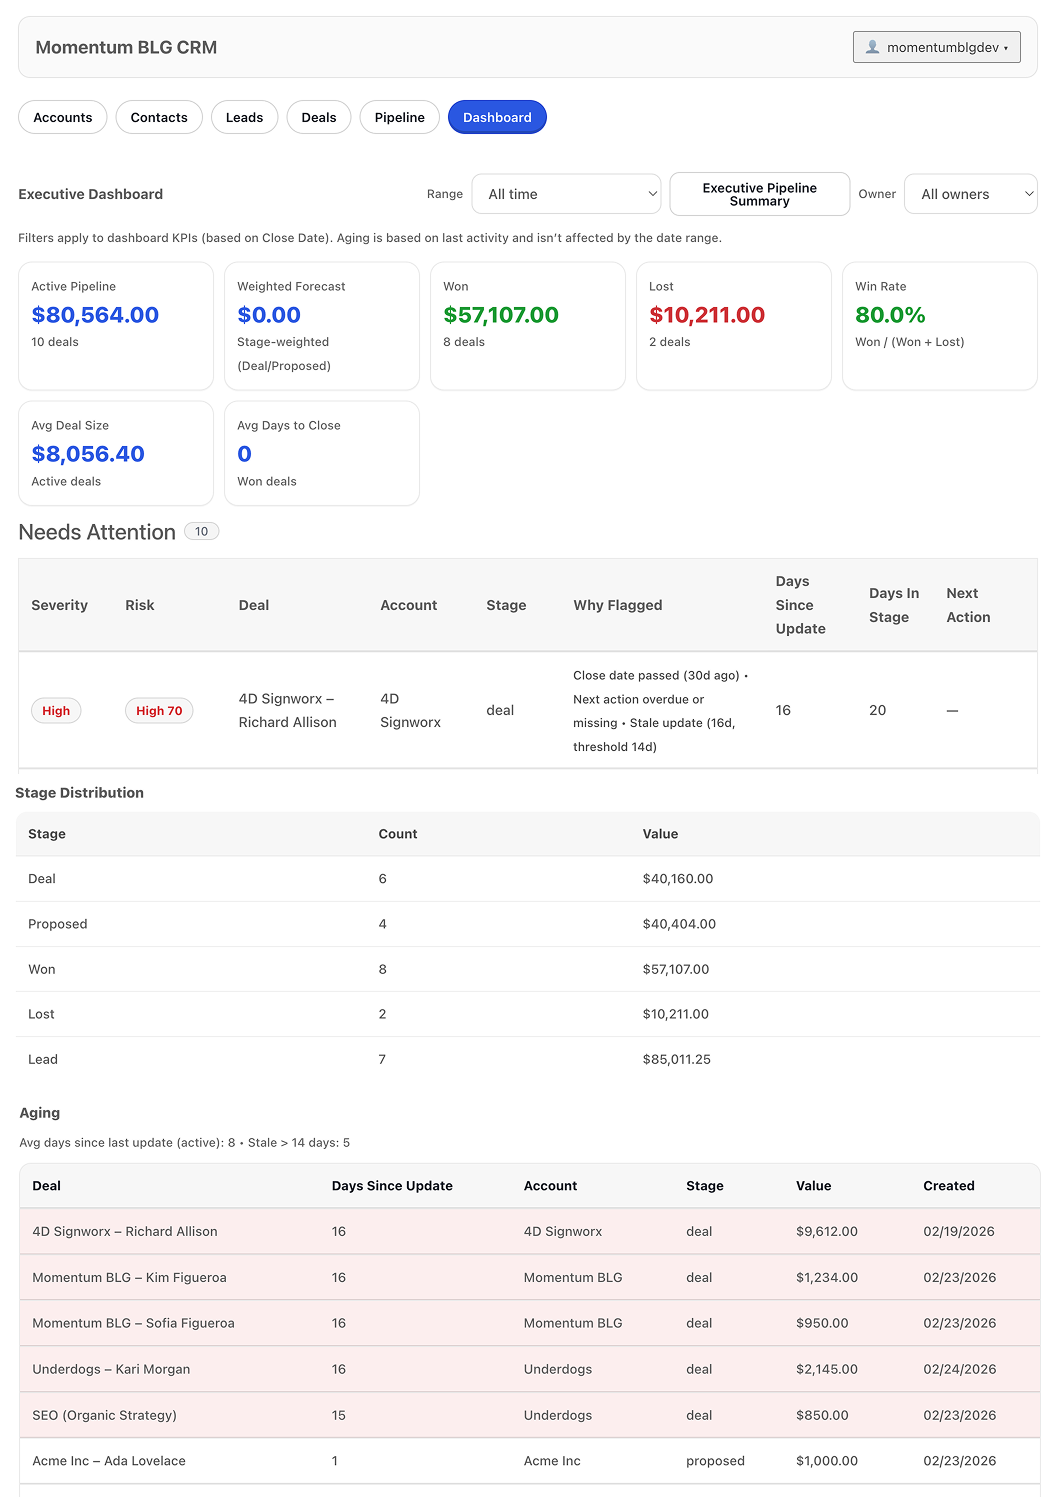Open the Executive Pipeline Summary
1058x1497 pixels.
759,194
